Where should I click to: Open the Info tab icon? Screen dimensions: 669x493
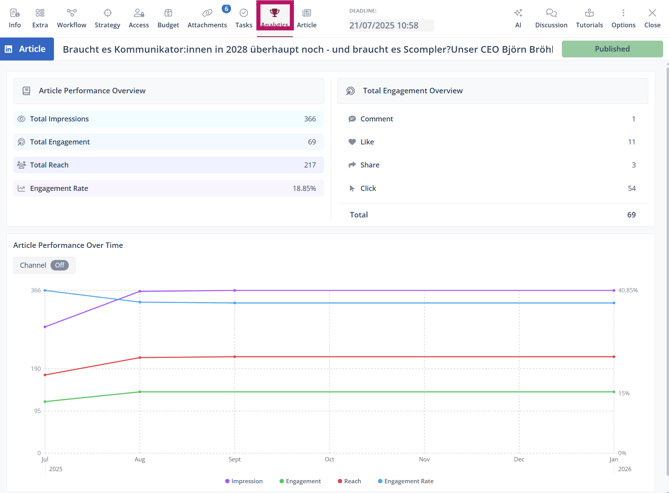coord(14,17)
